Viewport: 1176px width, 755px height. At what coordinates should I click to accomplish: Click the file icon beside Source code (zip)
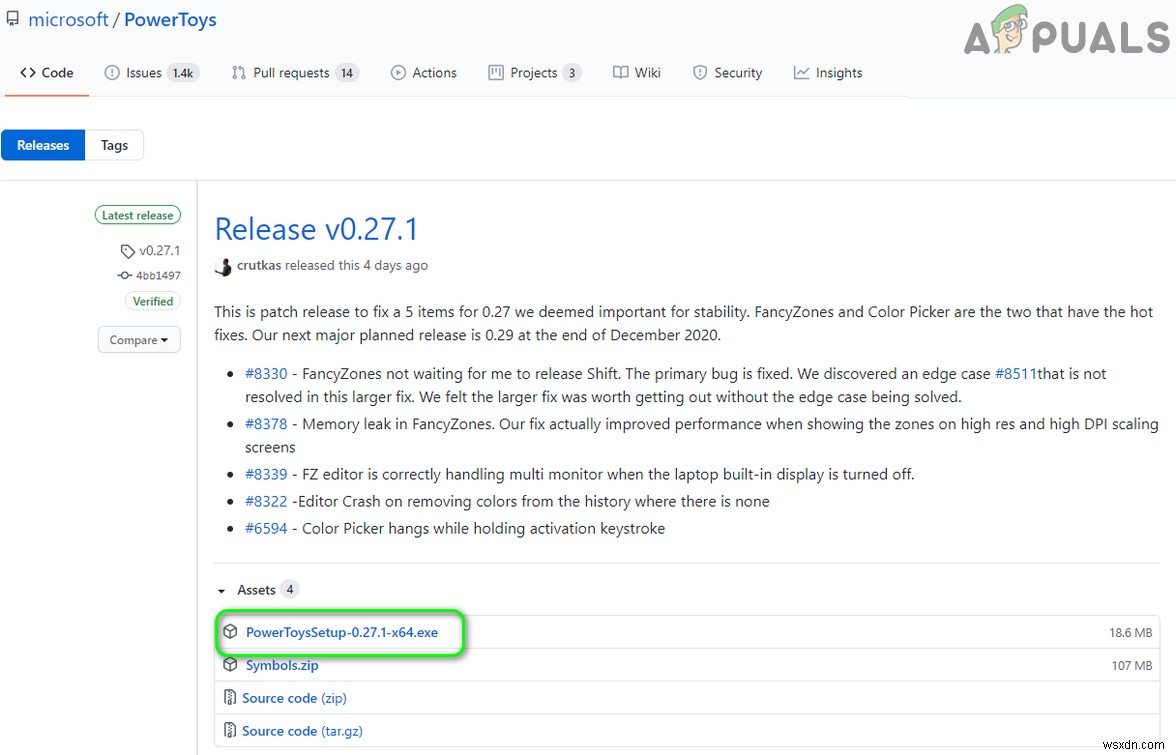pos(230,698)
